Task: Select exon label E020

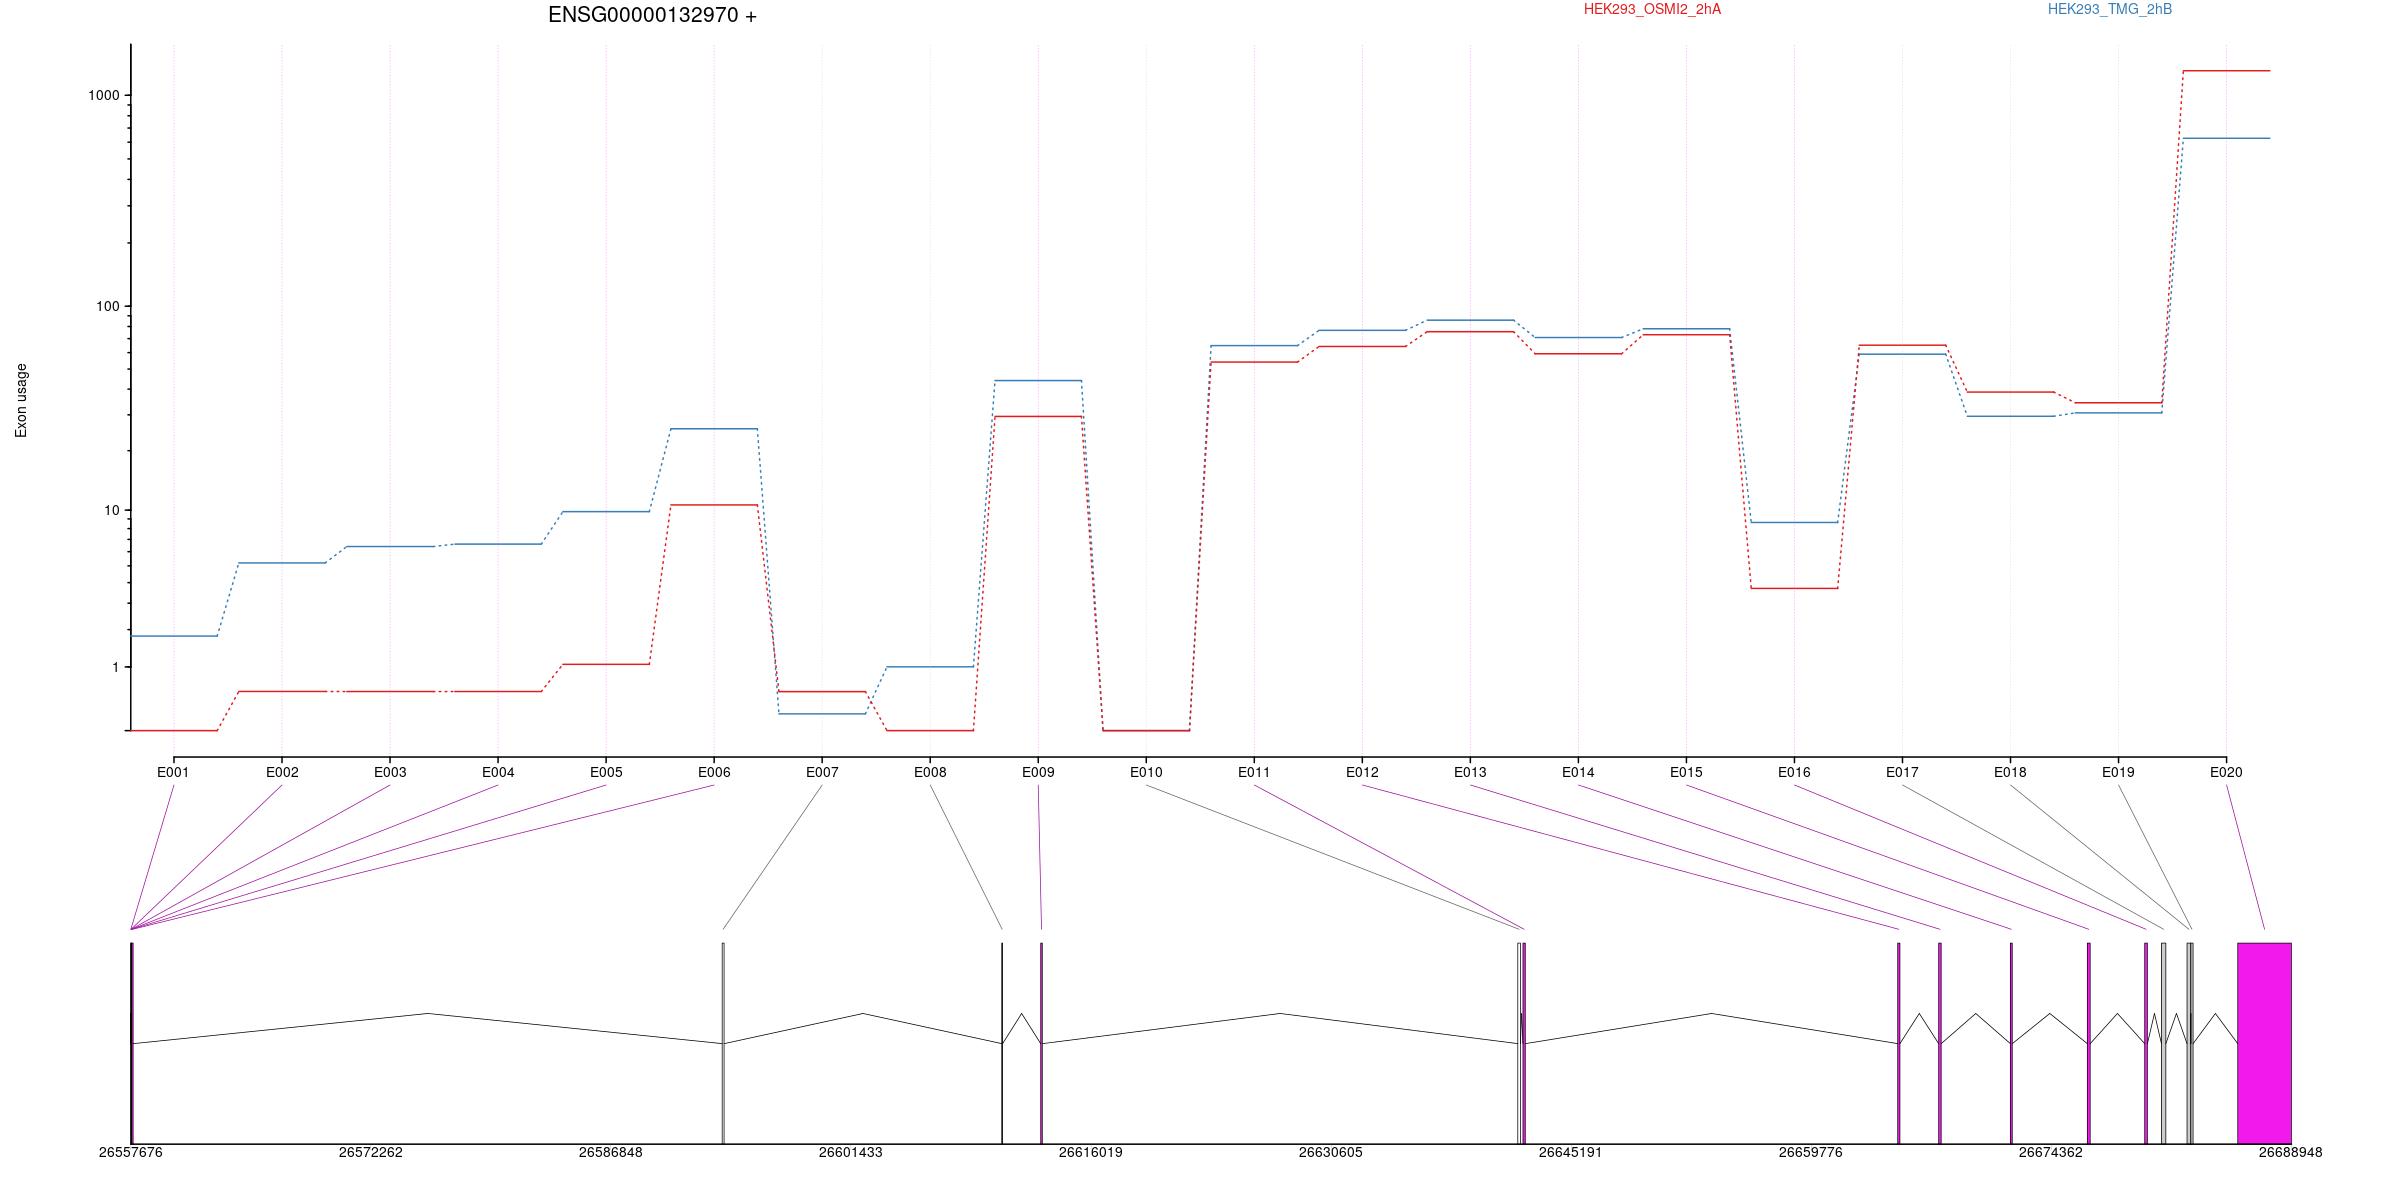Action: (2226, 772)
